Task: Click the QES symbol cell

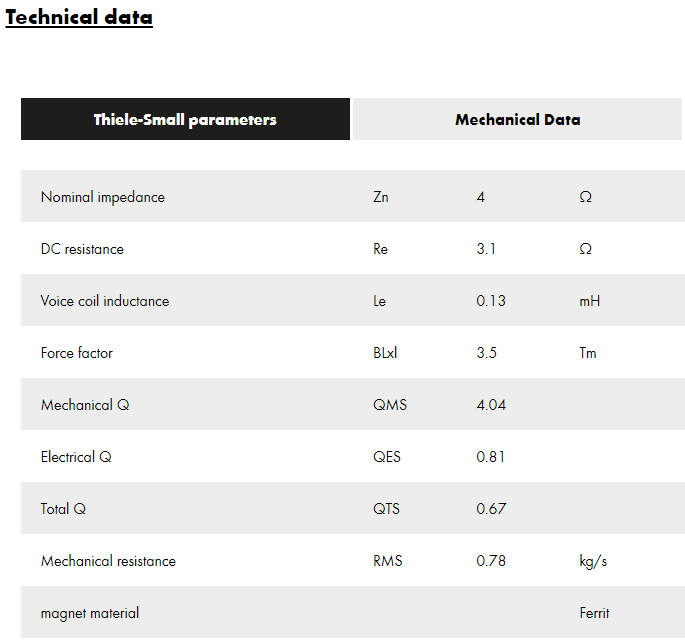Action: tap(387, 457)
